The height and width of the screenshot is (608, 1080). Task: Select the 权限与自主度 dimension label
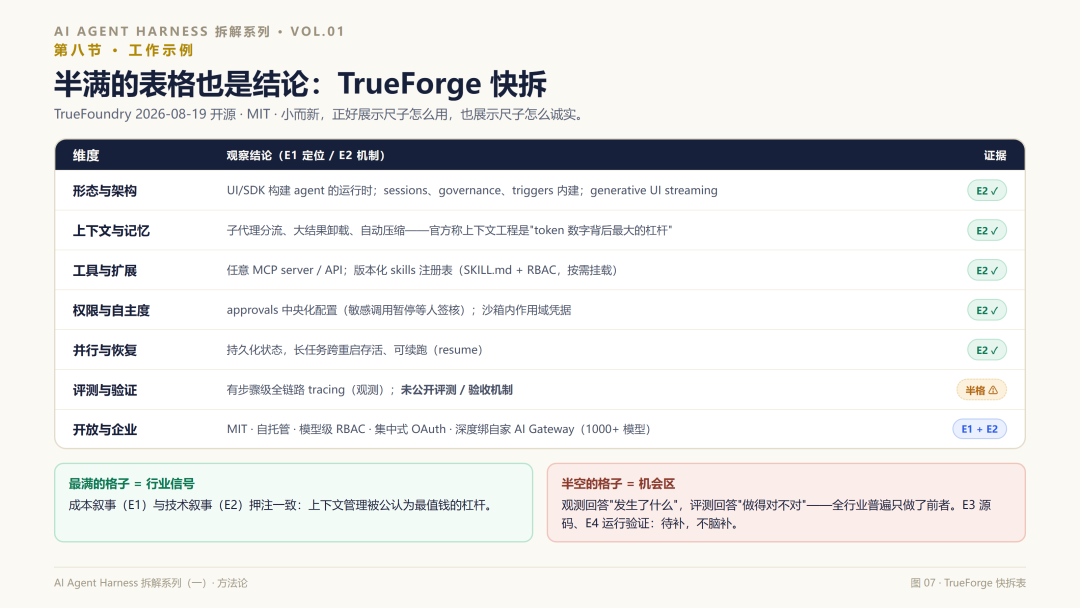click(111, 311)
